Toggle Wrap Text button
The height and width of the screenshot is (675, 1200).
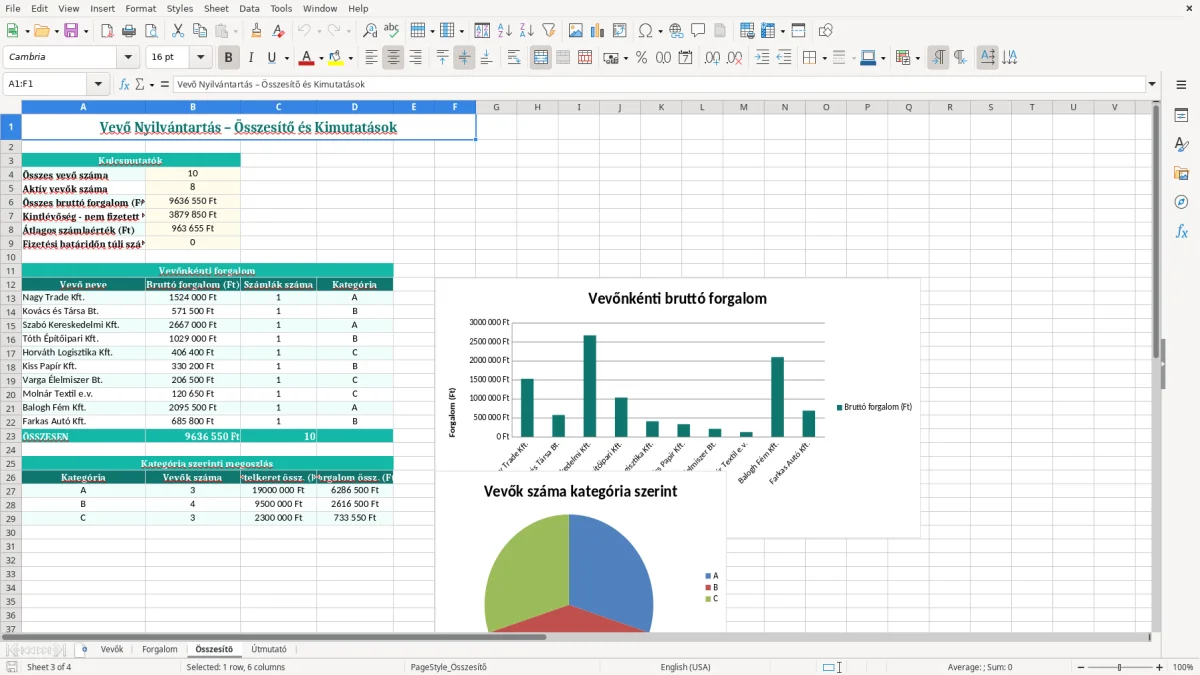[x=514, y=58]
